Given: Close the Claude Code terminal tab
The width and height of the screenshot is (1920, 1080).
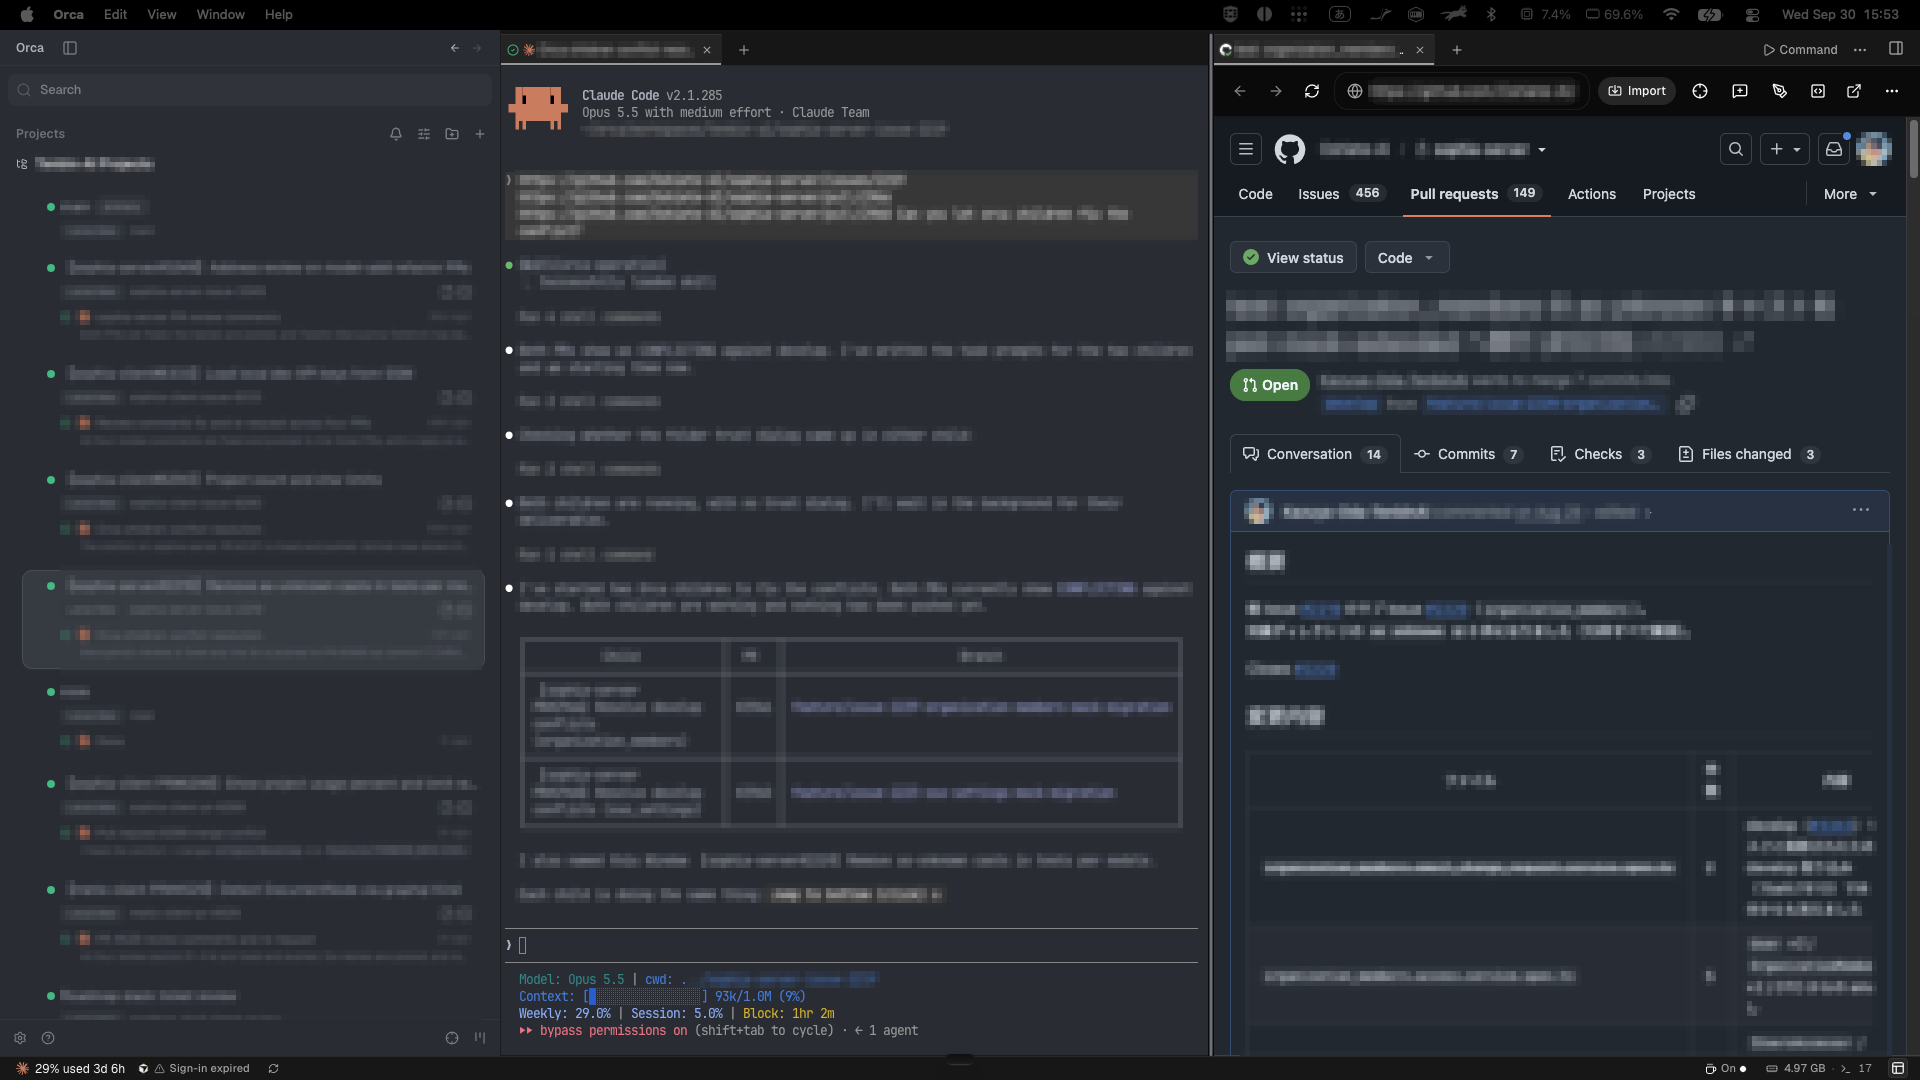Looking at the screenshot, I should [707, 50].
